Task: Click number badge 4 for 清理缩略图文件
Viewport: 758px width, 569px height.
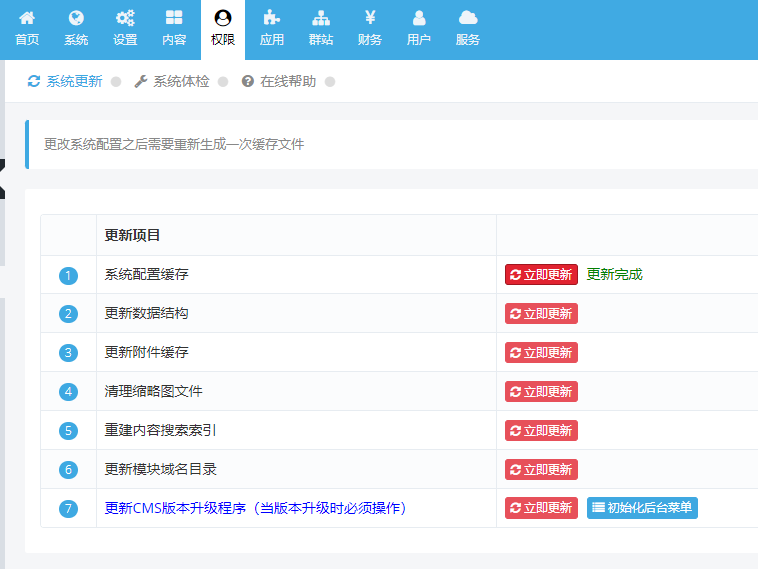Action: (68, 392)
